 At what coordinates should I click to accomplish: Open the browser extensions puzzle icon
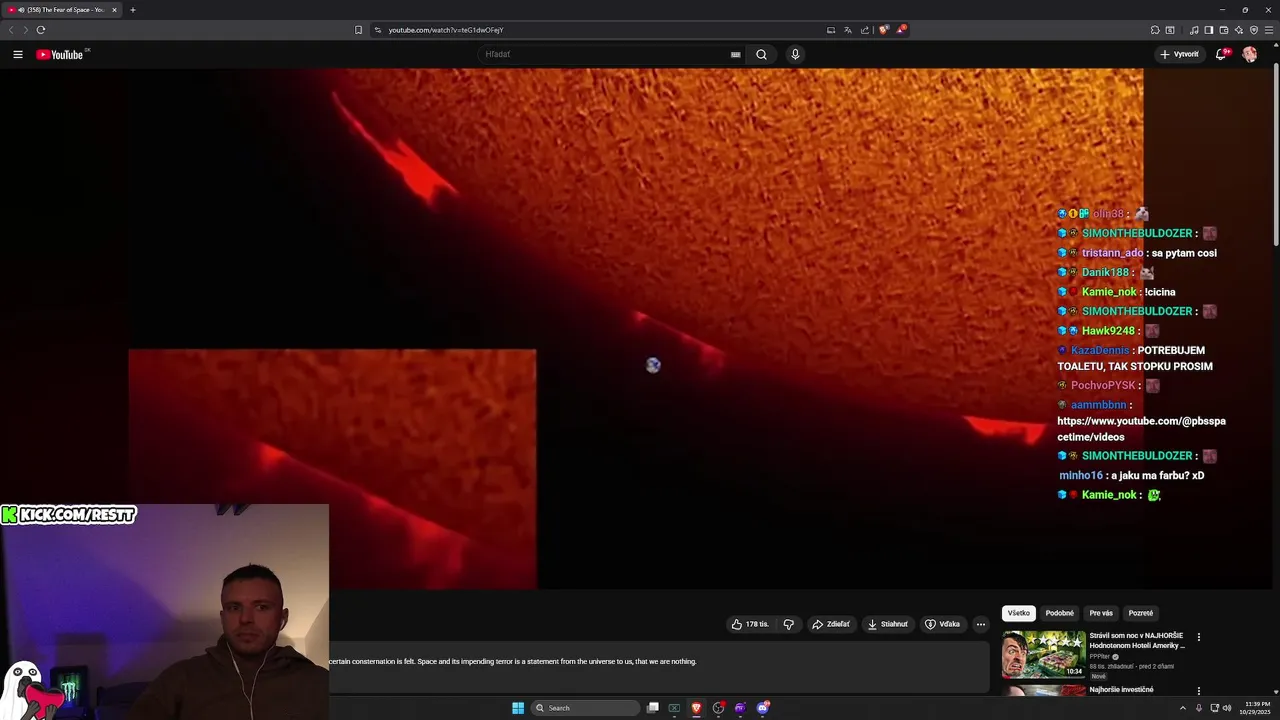[x=1155, y=30]
